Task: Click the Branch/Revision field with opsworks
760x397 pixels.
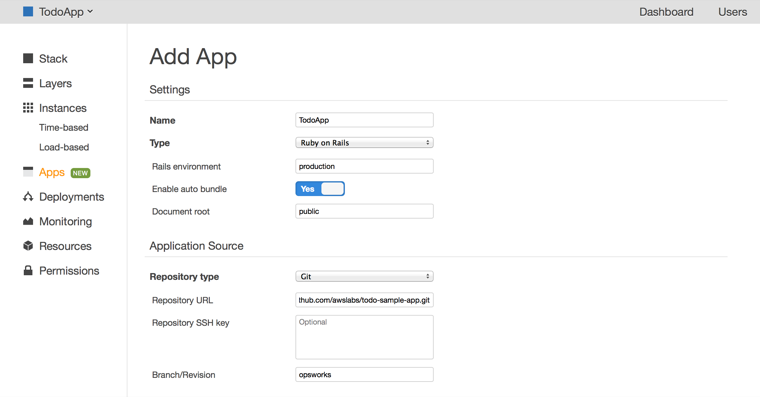Action: pos(364,375)
